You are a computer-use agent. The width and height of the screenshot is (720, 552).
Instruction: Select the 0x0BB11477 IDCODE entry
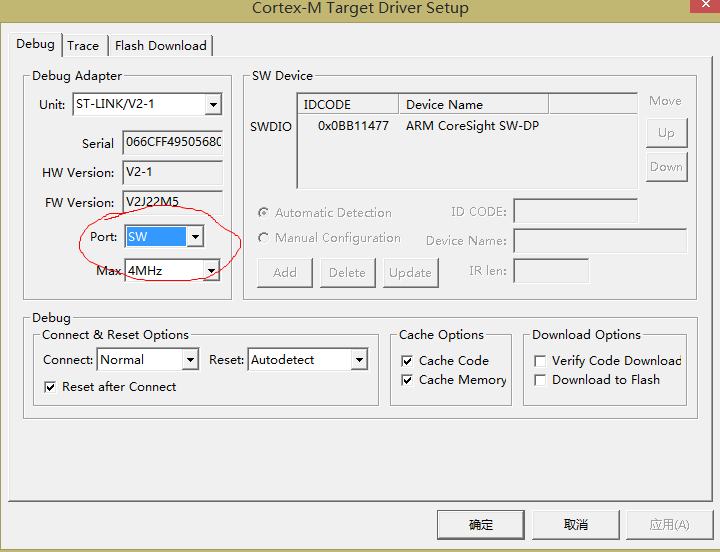[x=353, y=126]
